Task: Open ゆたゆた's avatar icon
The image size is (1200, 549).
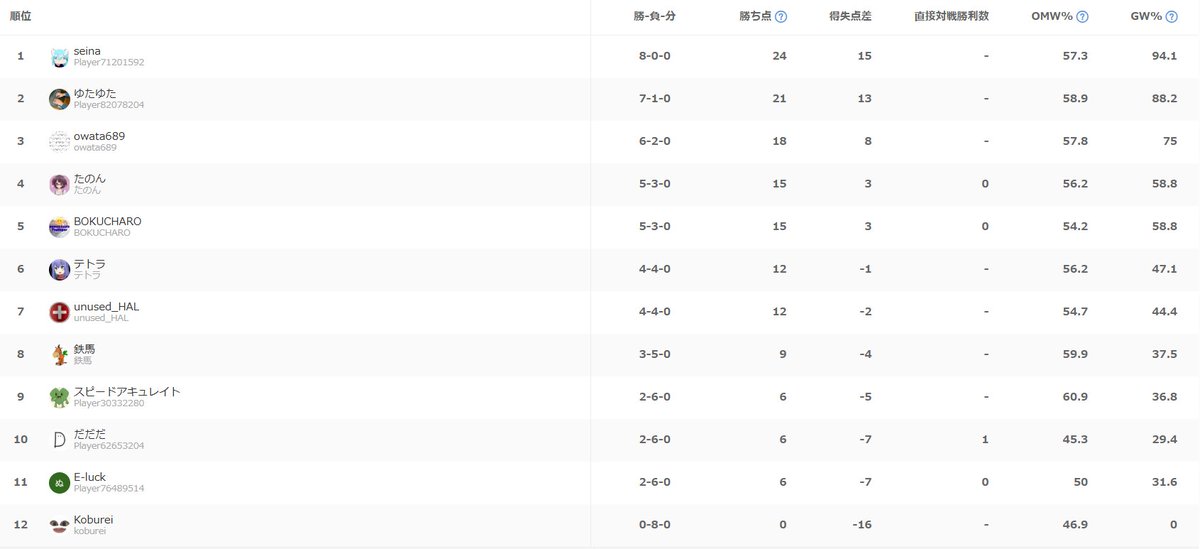Action: tap(60, 99)
